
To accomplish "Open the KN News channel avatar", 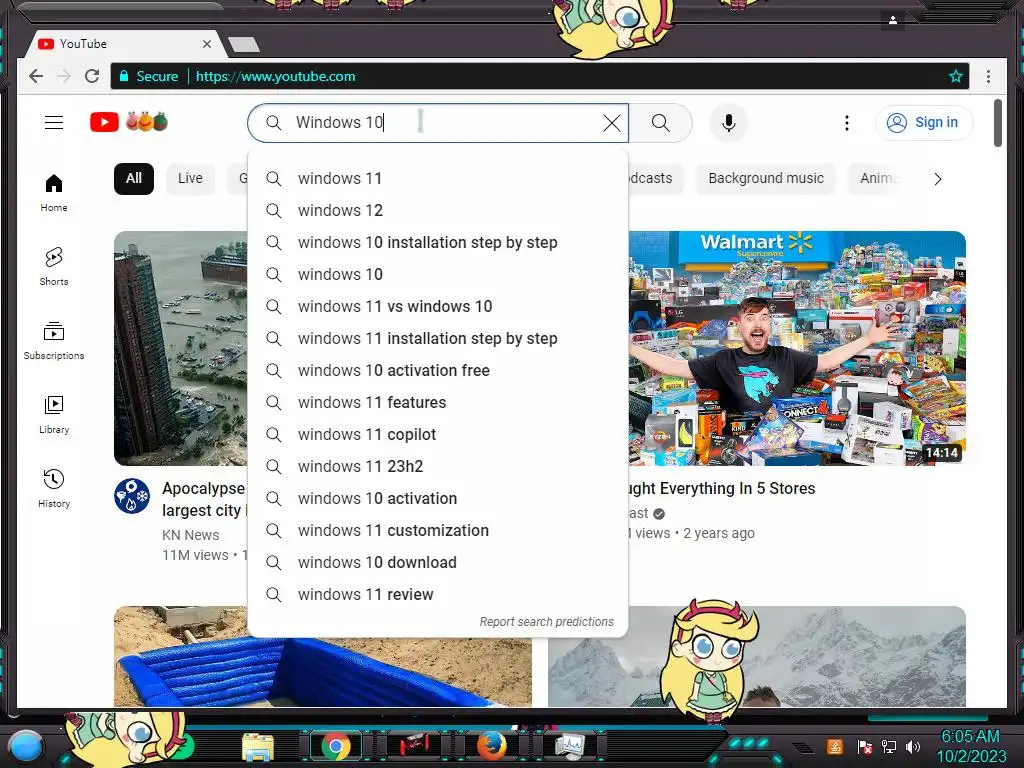I will [x=132, y=496].
